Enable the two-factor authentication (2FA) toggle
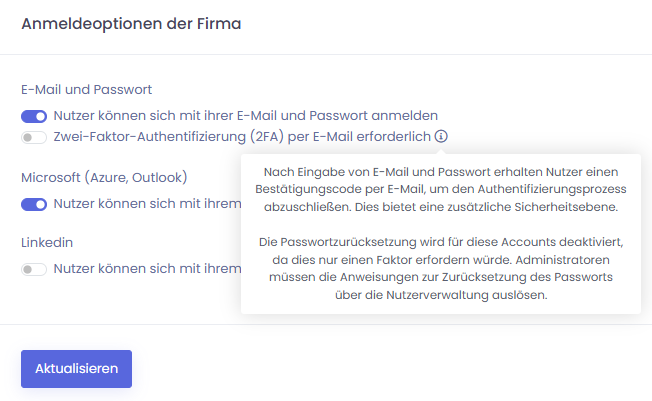652x401 pixels. 34,137
